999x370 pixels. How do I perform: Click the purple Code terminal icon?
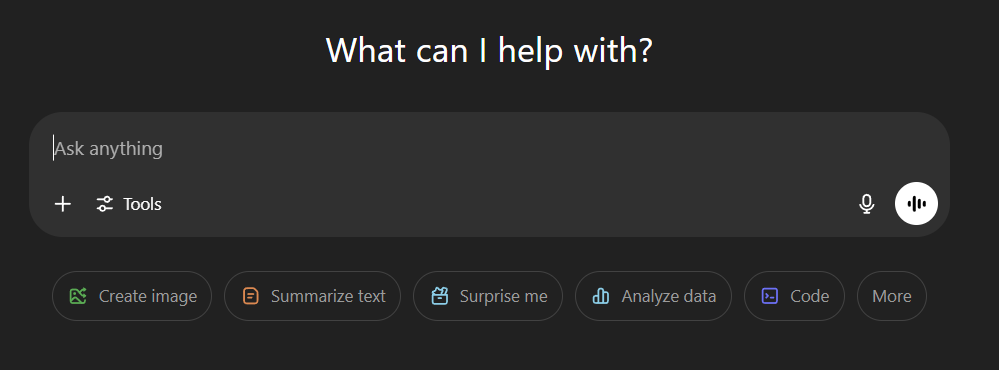pos(770,296)
